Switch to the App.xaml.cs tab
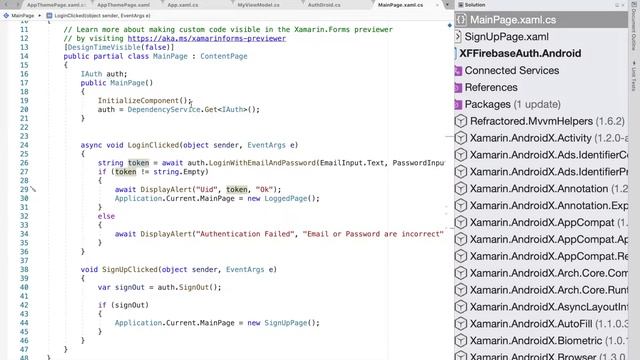Viewport: 640px width, 360px height. click(x=182, y=5)
